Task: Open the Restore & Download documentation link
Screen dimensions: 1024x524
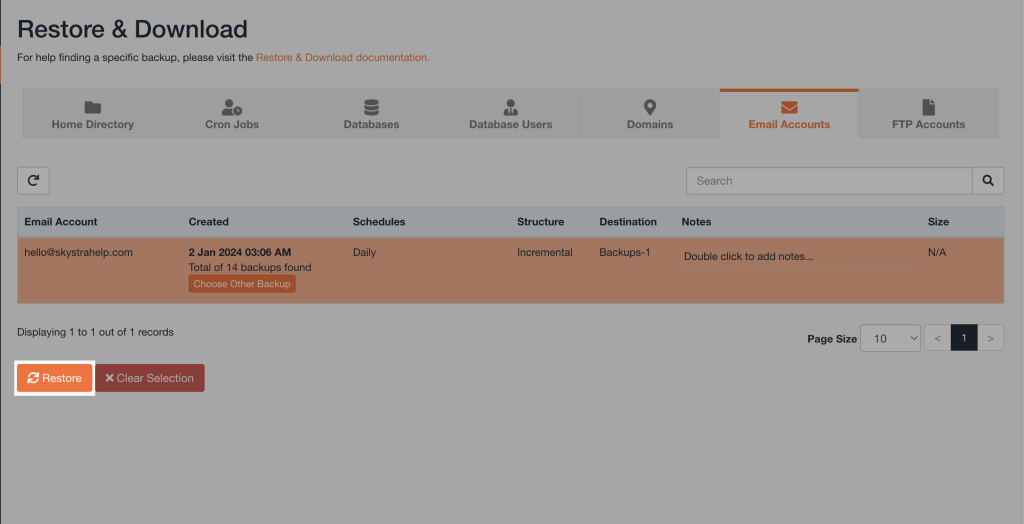Action: click(342, 58)
